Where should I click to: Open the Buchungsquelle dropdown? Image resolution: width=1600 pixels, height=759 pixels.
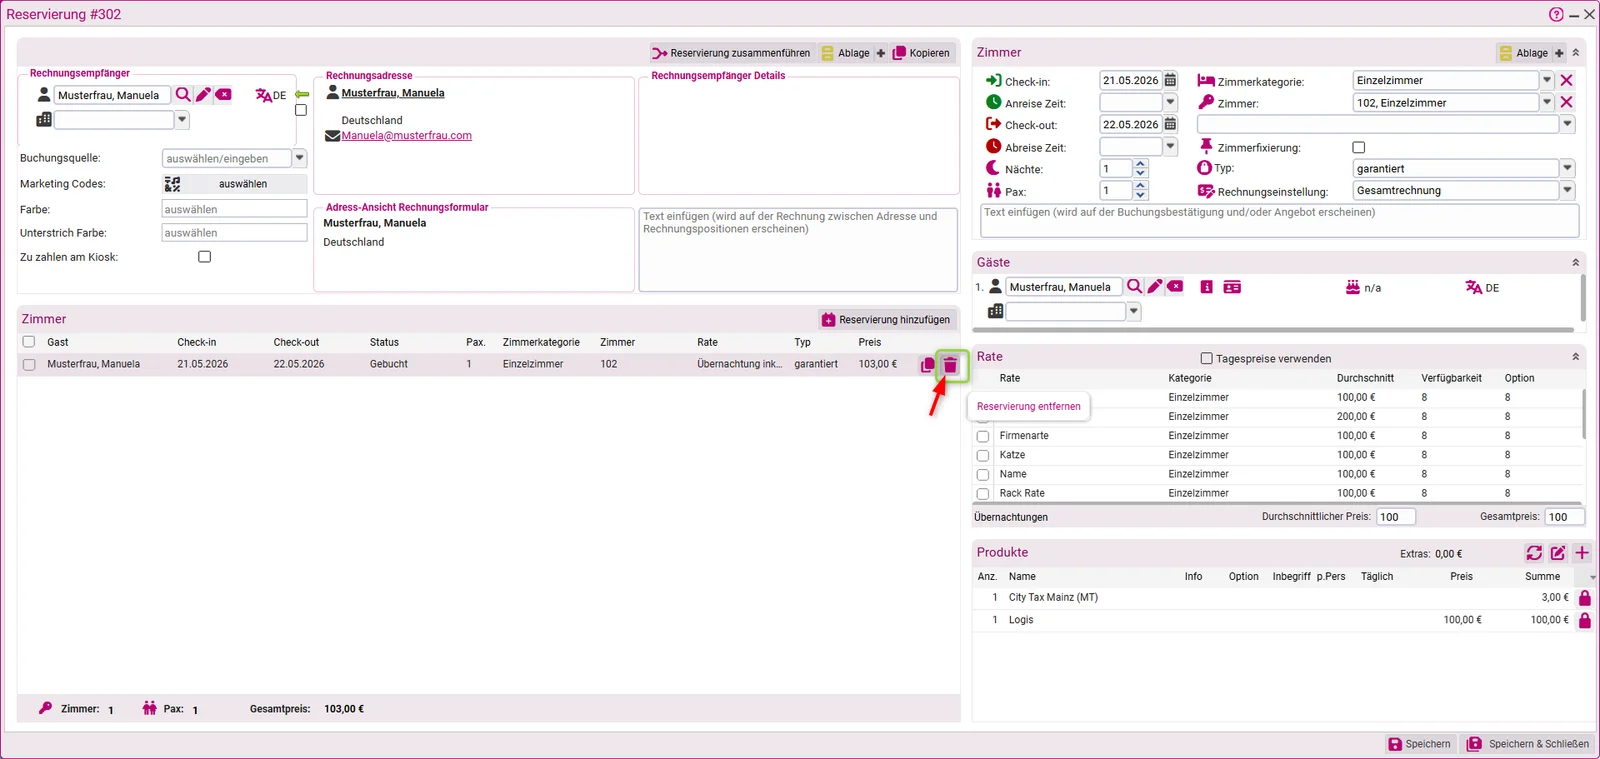coord(299,158)
